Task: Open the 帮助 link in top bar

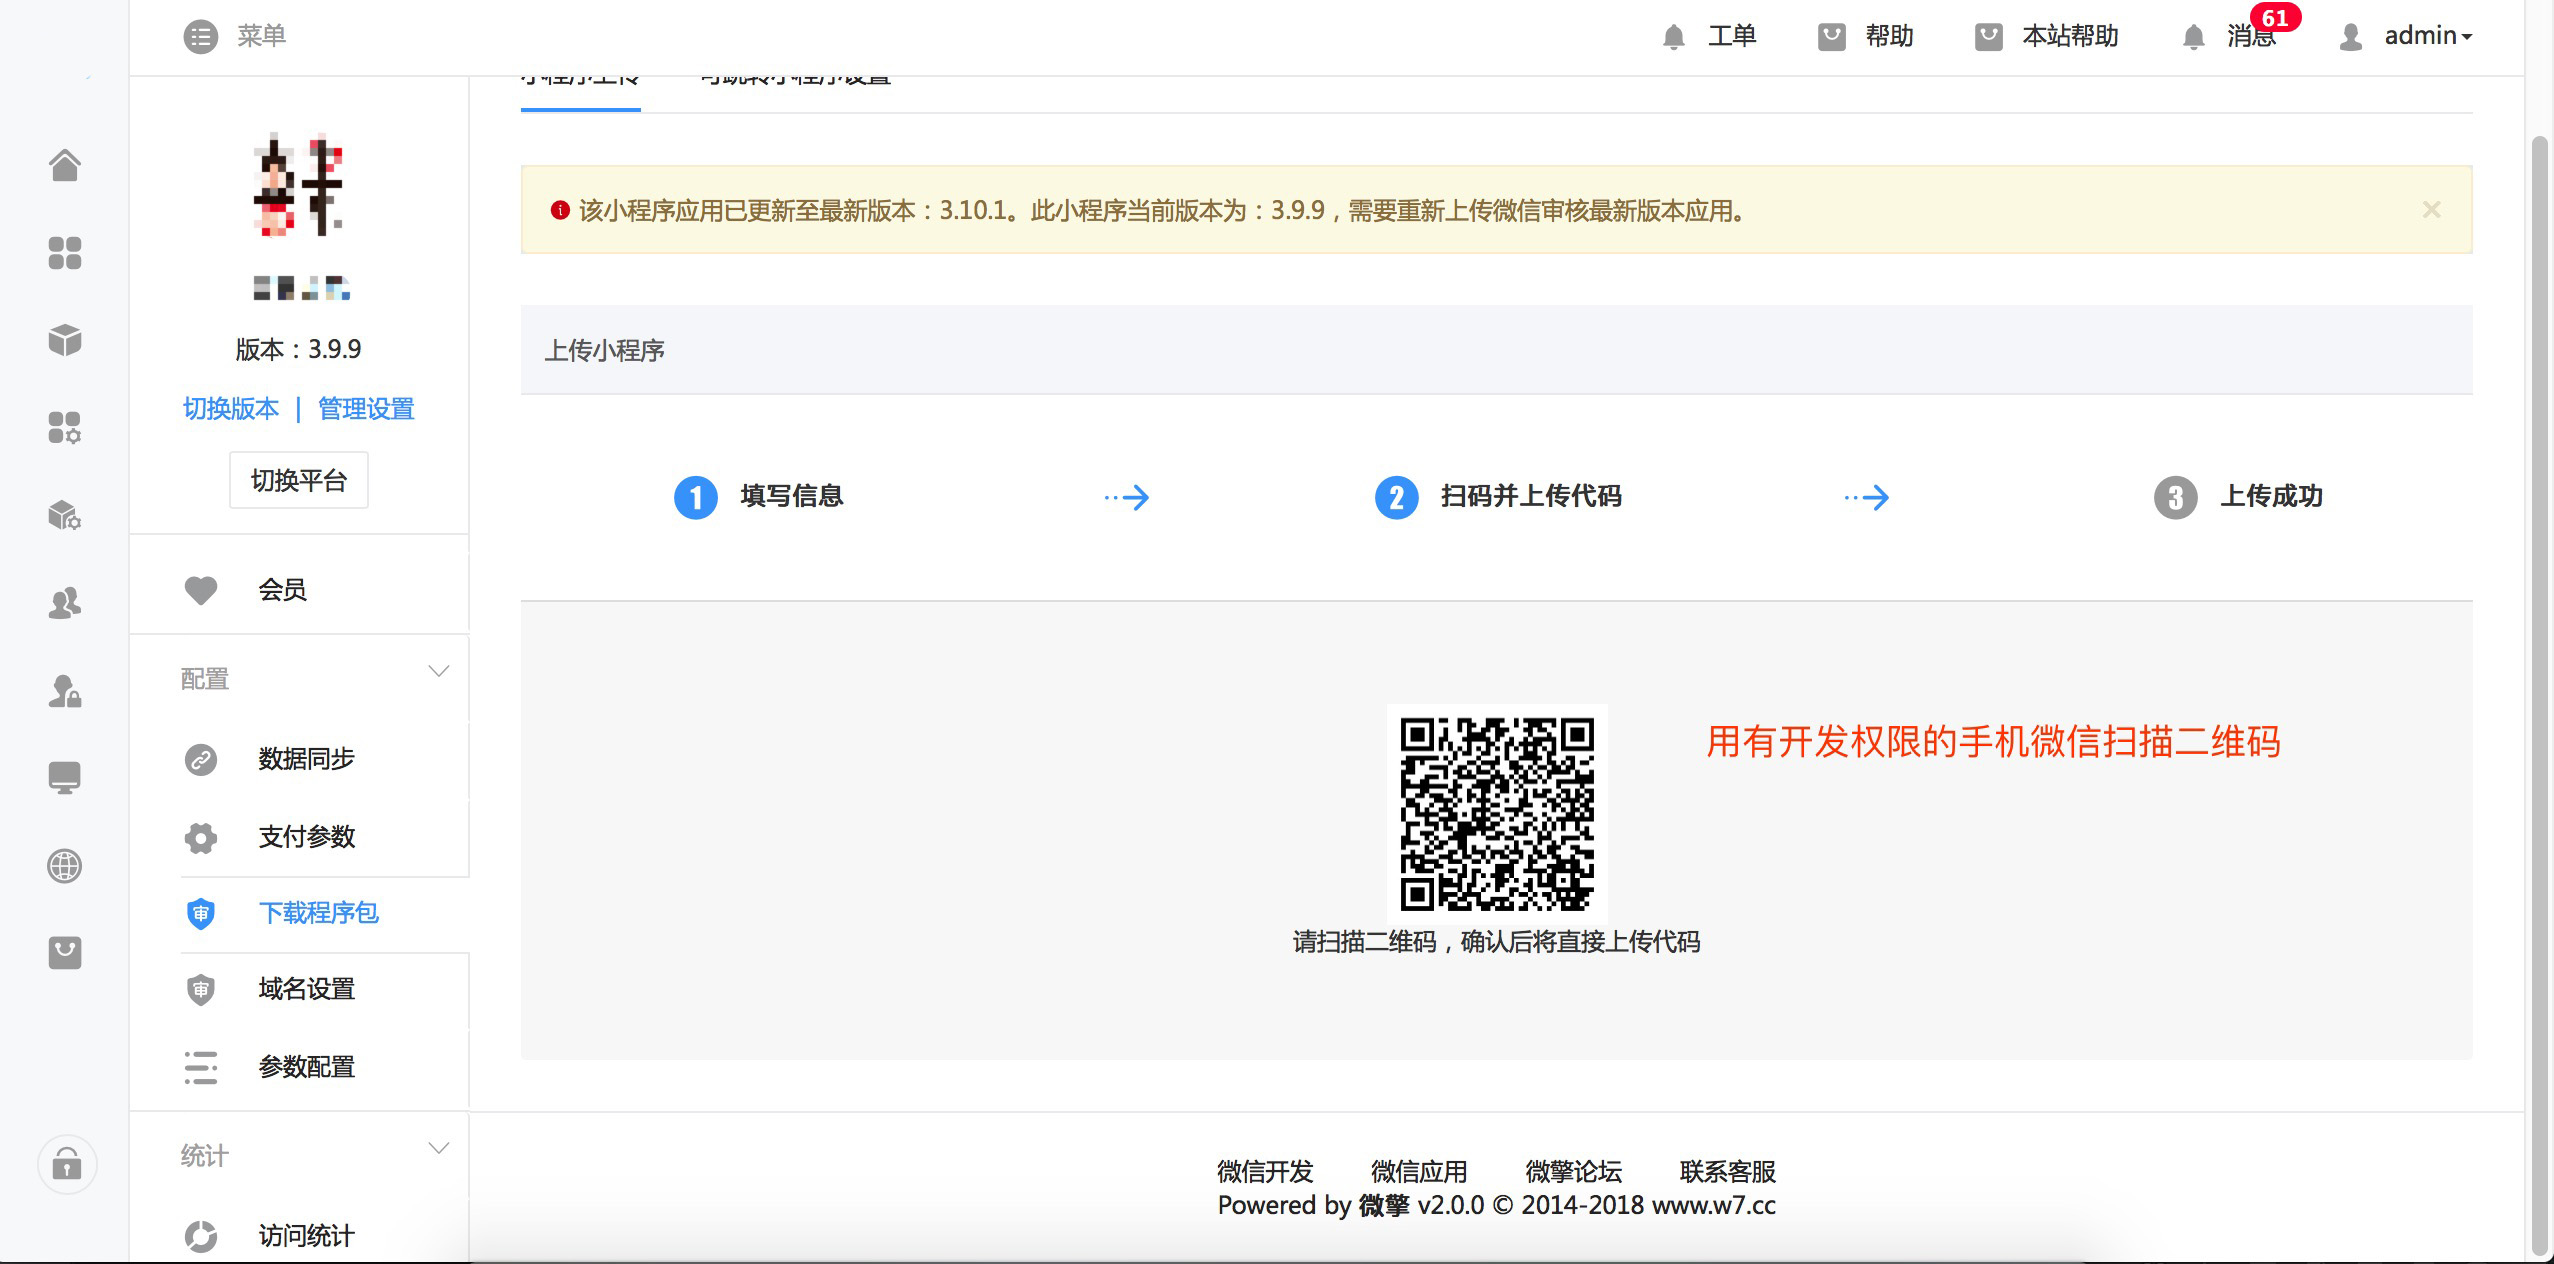Action: click(1889, 36)
